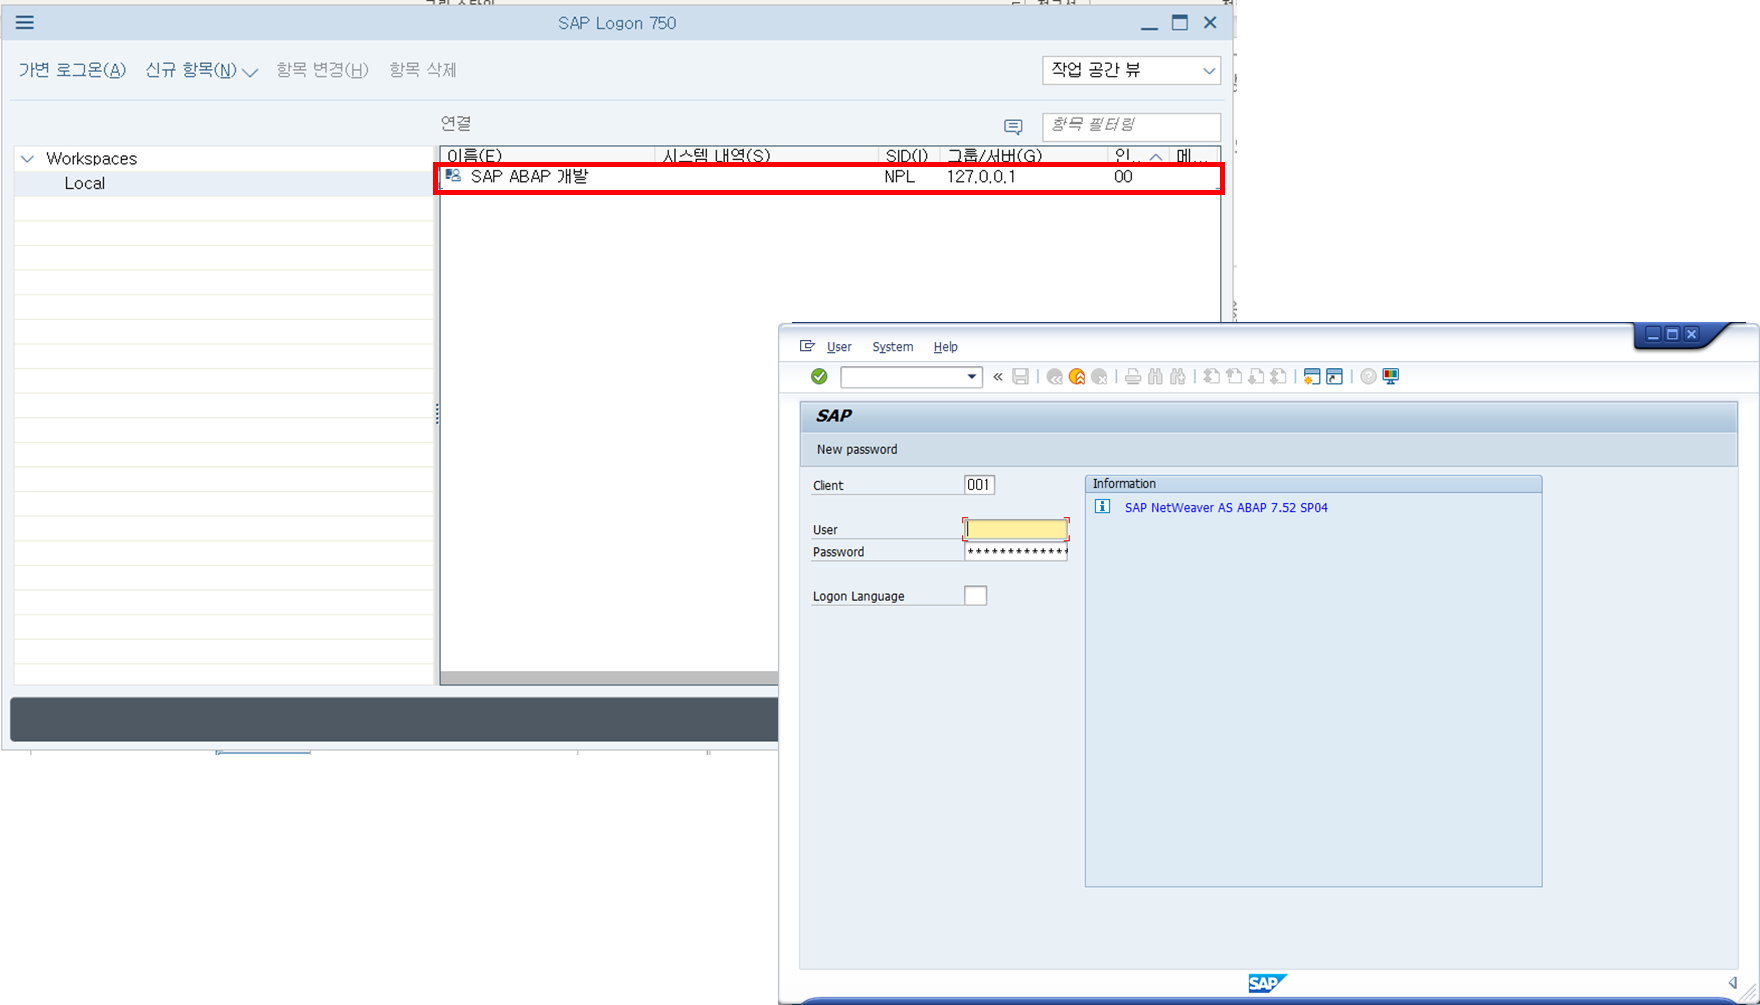Click the Generate Shortcut icon
This screenshot has width=1760, height=1005.
pos(1334,376)
